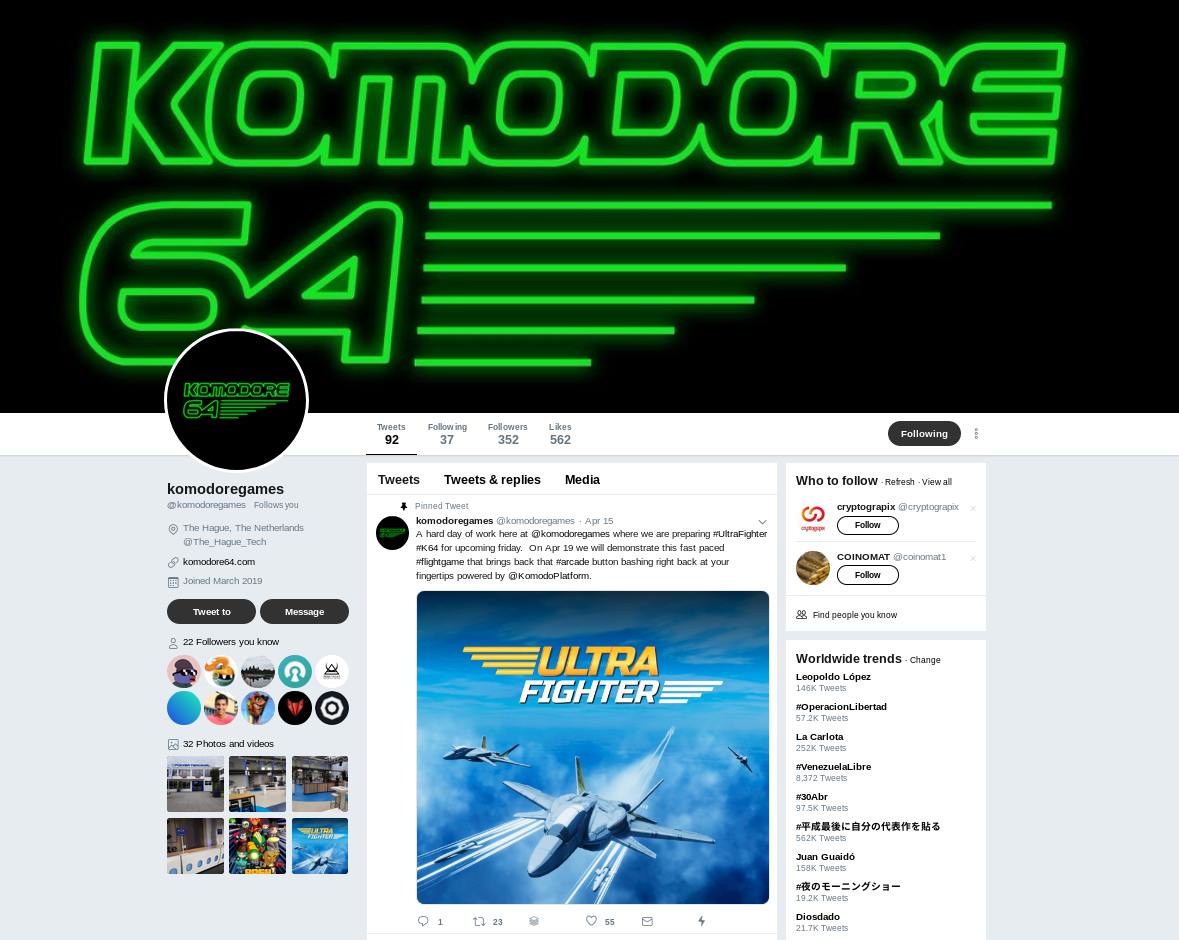Toggle the Following button for komodoregames
Screen dimensions: 1179x940
pyautogui.click(x=924, y=433)
